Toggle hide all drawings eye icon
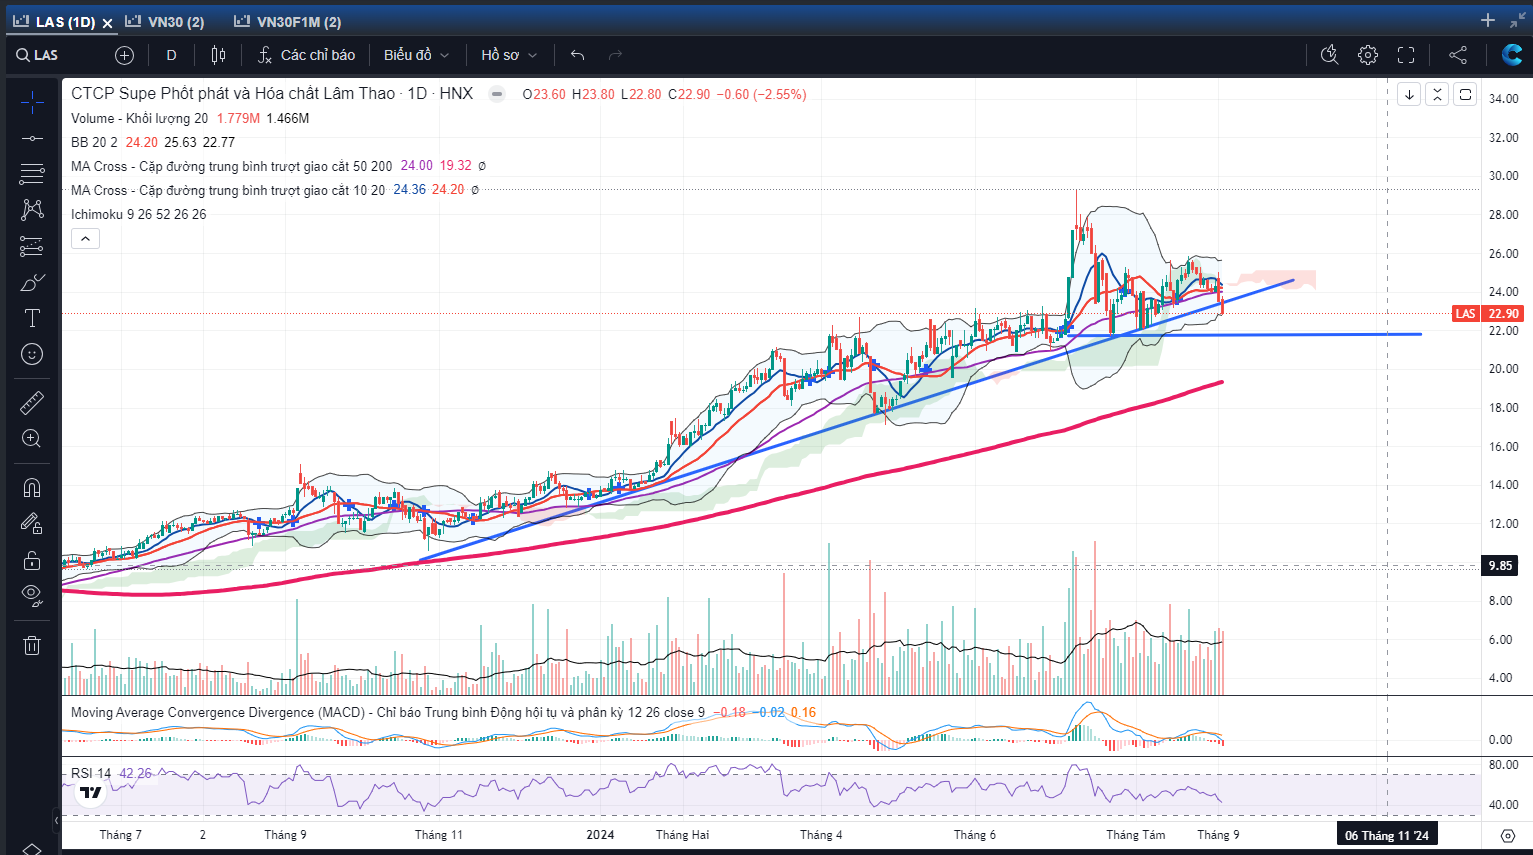This screenshot has height=855, width=1533. (32, 596)
